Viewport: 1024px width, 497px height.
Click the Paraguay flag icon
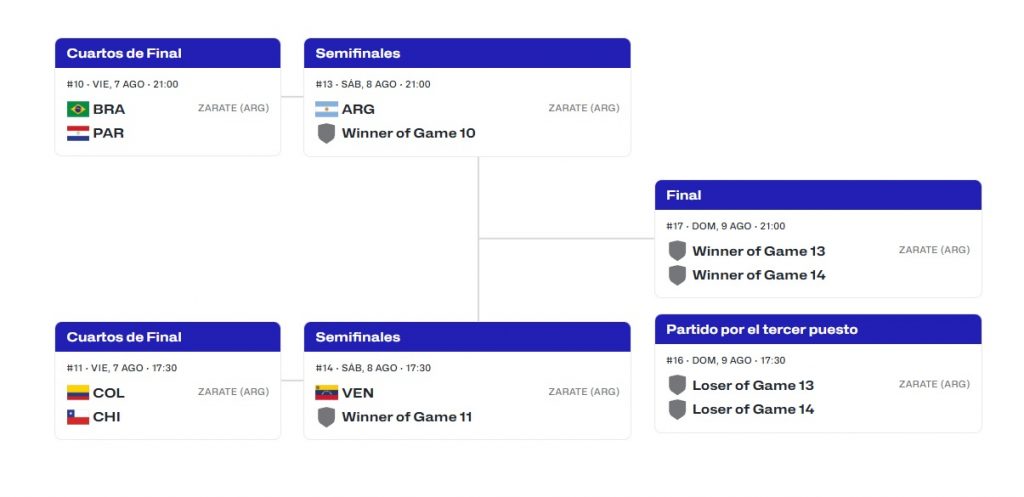click(78, 133)
